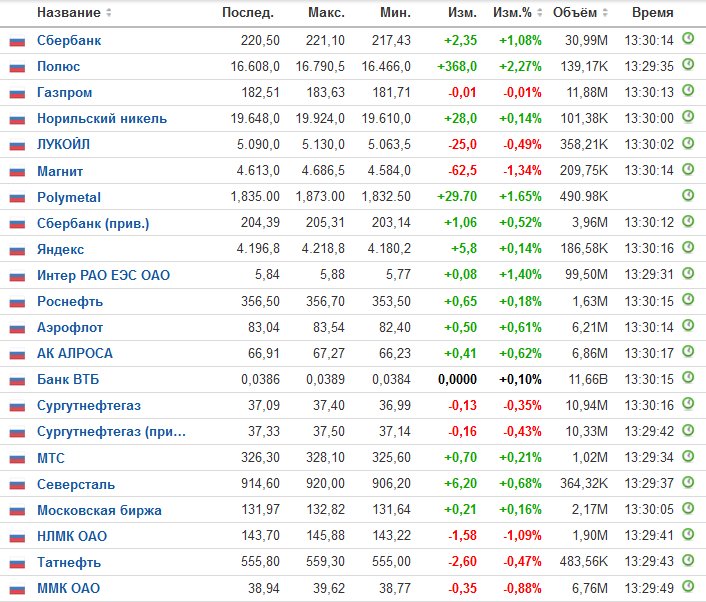Click the Послед. column header
The width and height of the screenshot is (706, 602).
coord(248,13)
